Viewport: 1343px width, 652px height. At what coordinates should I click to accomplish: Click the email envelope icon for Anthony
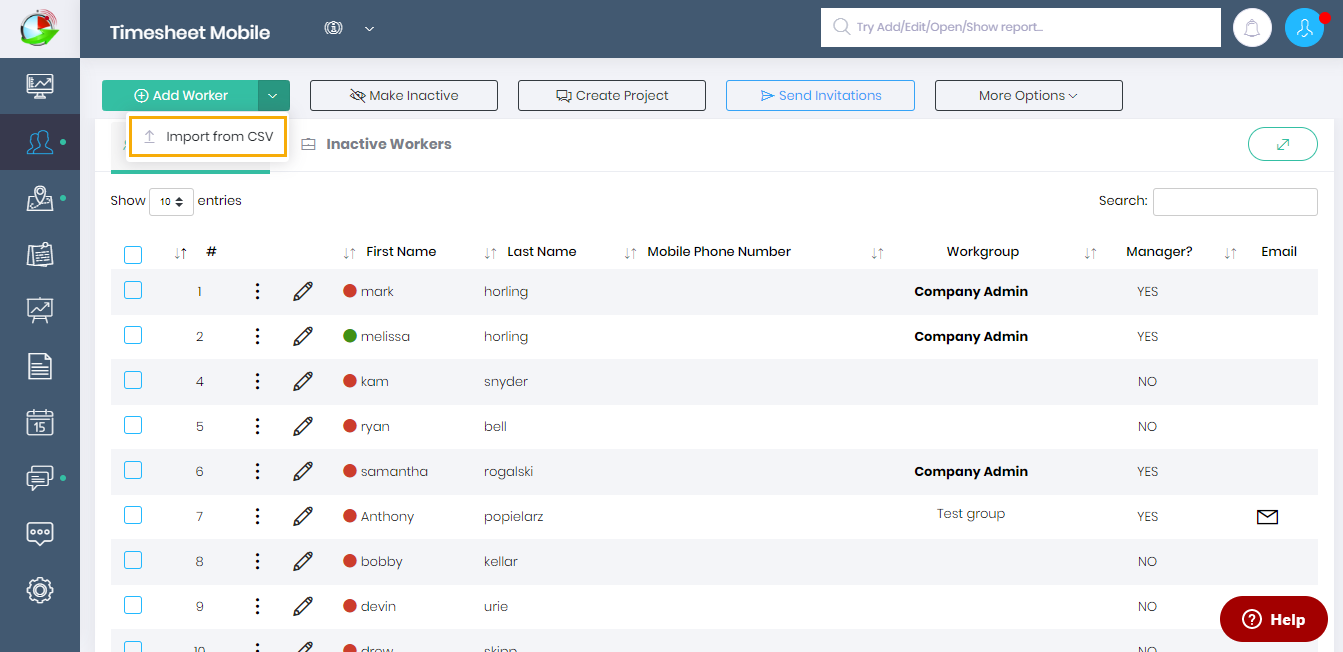1267,517
